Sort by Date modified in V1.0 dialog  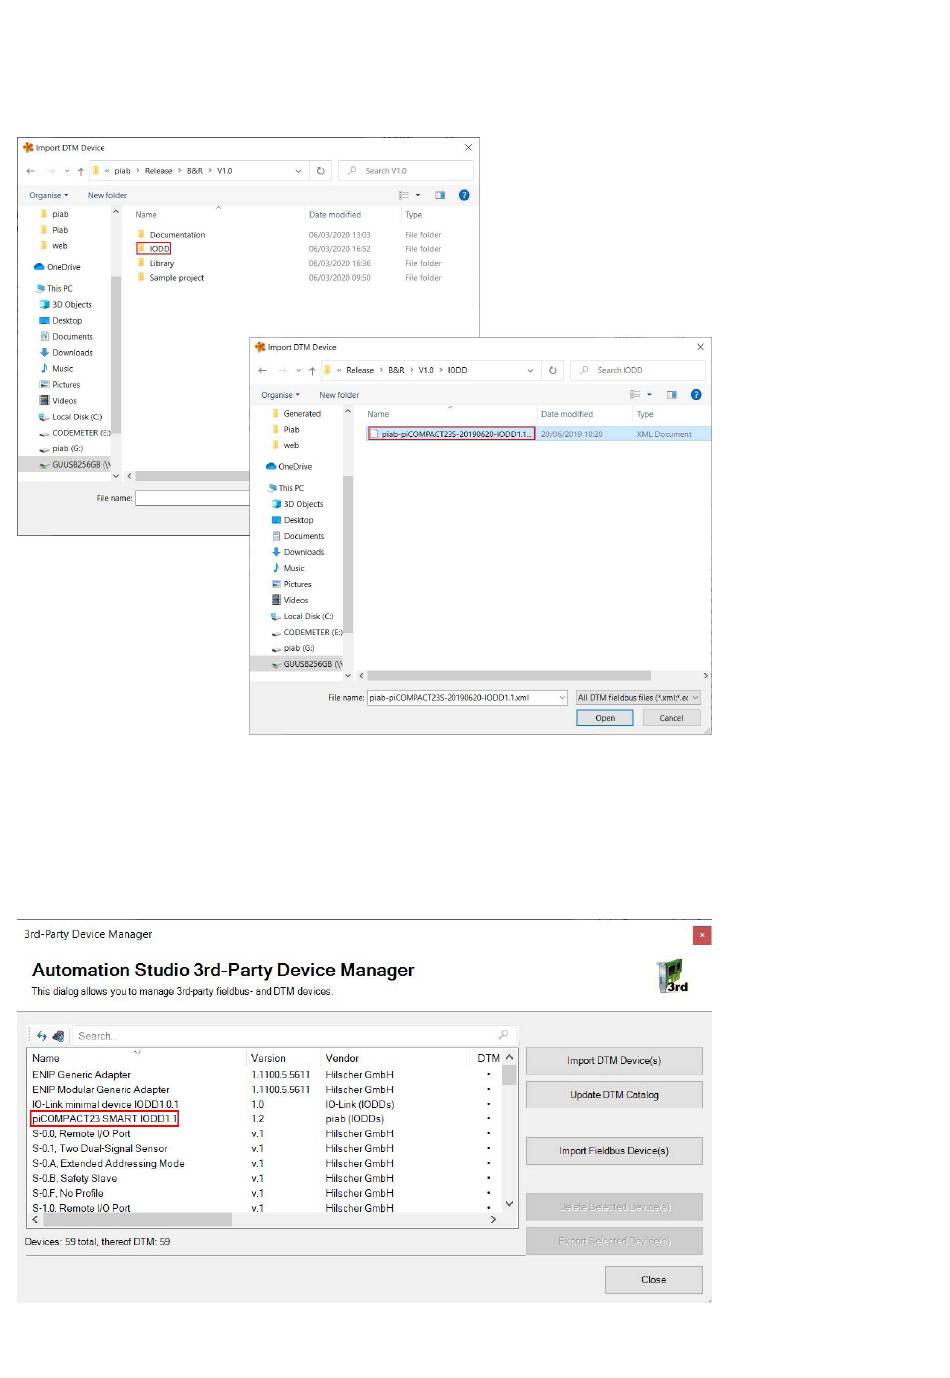pos(335,215)
